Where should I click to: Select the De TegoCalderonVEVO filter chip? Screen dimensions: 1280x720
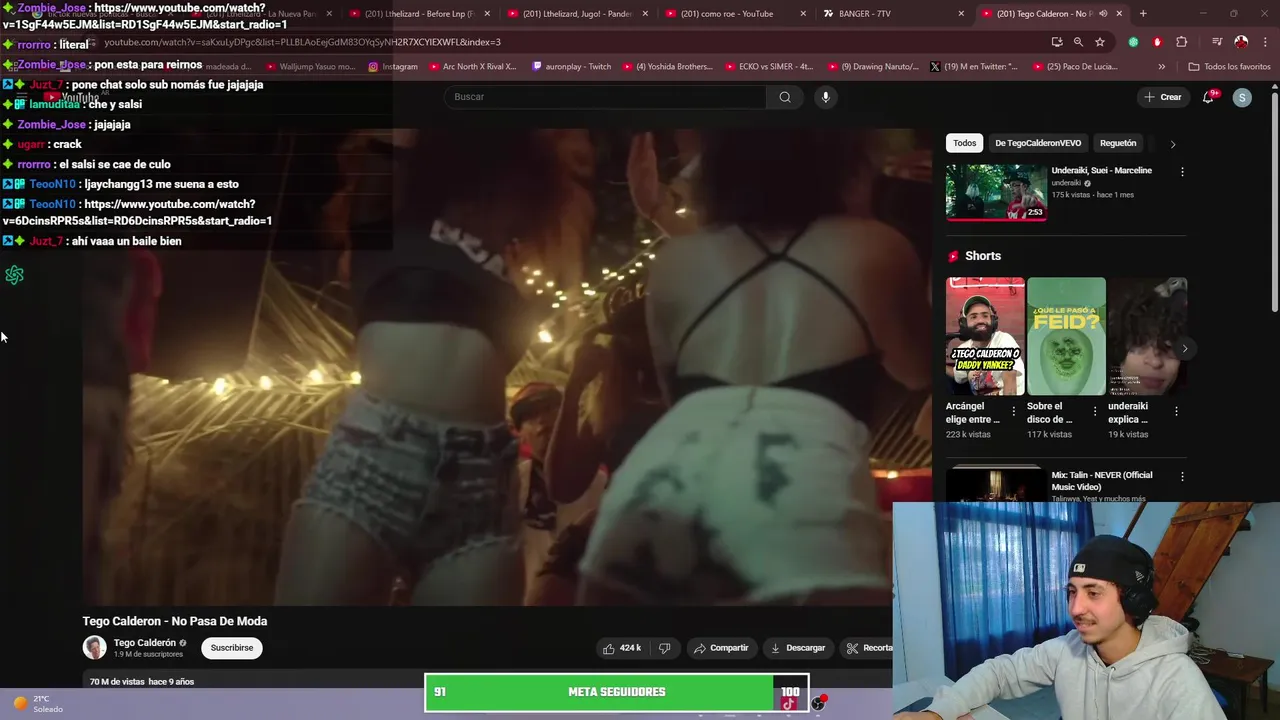[1038, 143]
